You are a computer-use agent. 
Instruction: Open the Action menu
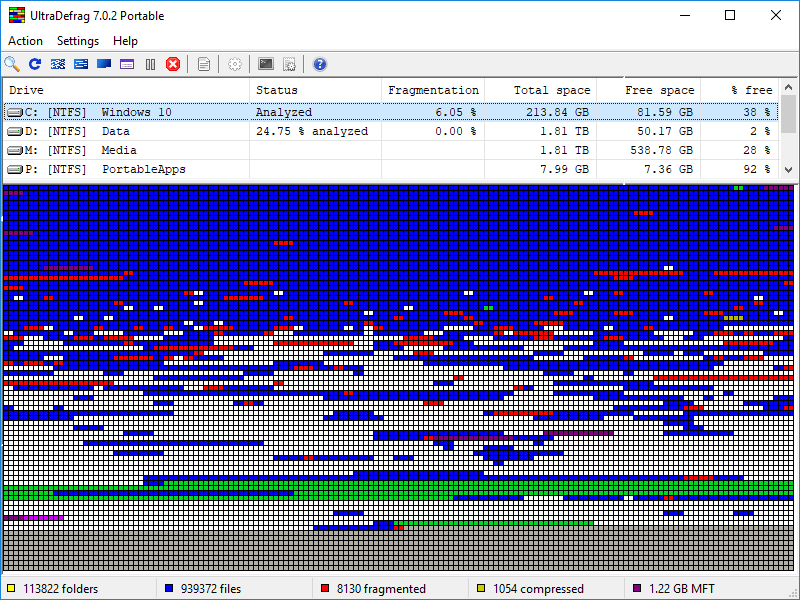tap(25, 41)
